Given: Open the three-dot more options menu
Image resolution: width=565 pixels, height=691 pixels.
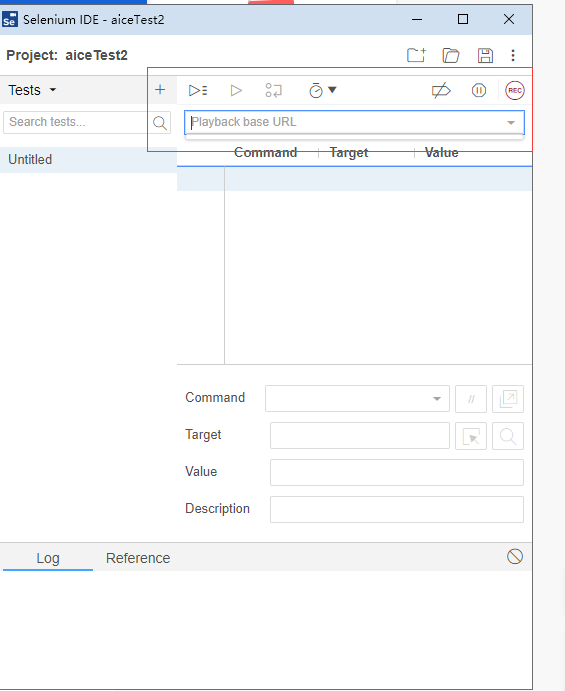Looking at the screenshot, I should pos(513,56).
